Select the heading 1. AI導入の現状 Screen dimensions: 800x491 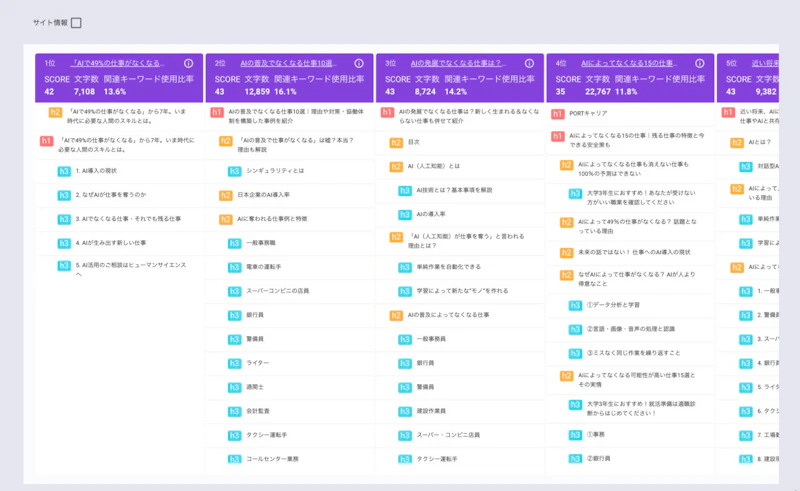[x=104, y=171]
